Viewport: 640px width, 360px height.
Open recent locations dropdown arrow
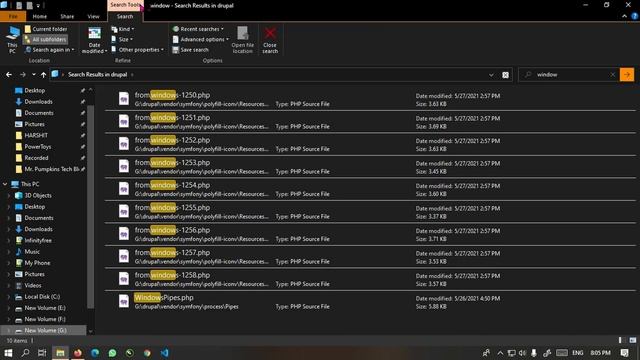coord(33,75)
